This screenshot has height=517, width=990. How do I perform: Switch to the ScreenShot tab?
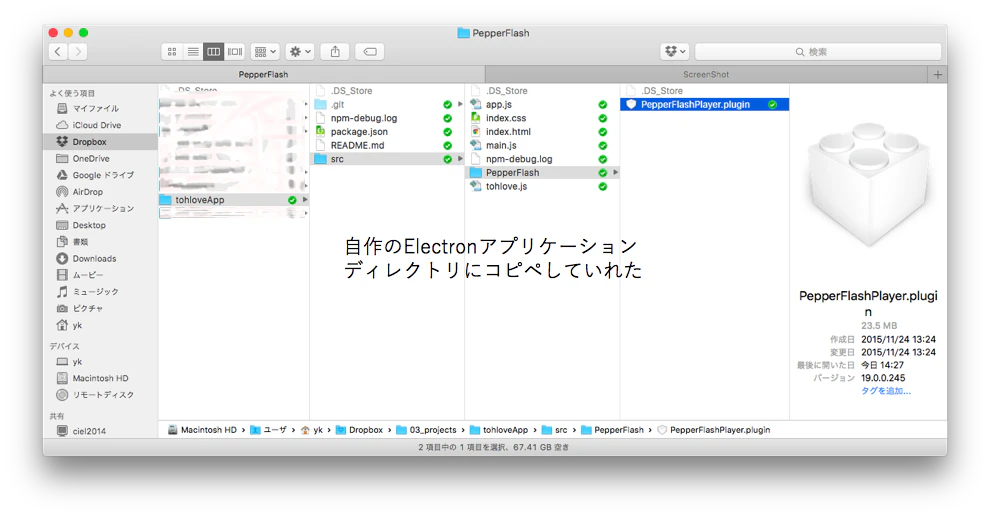pyautogui.click(x=706, y=74)
